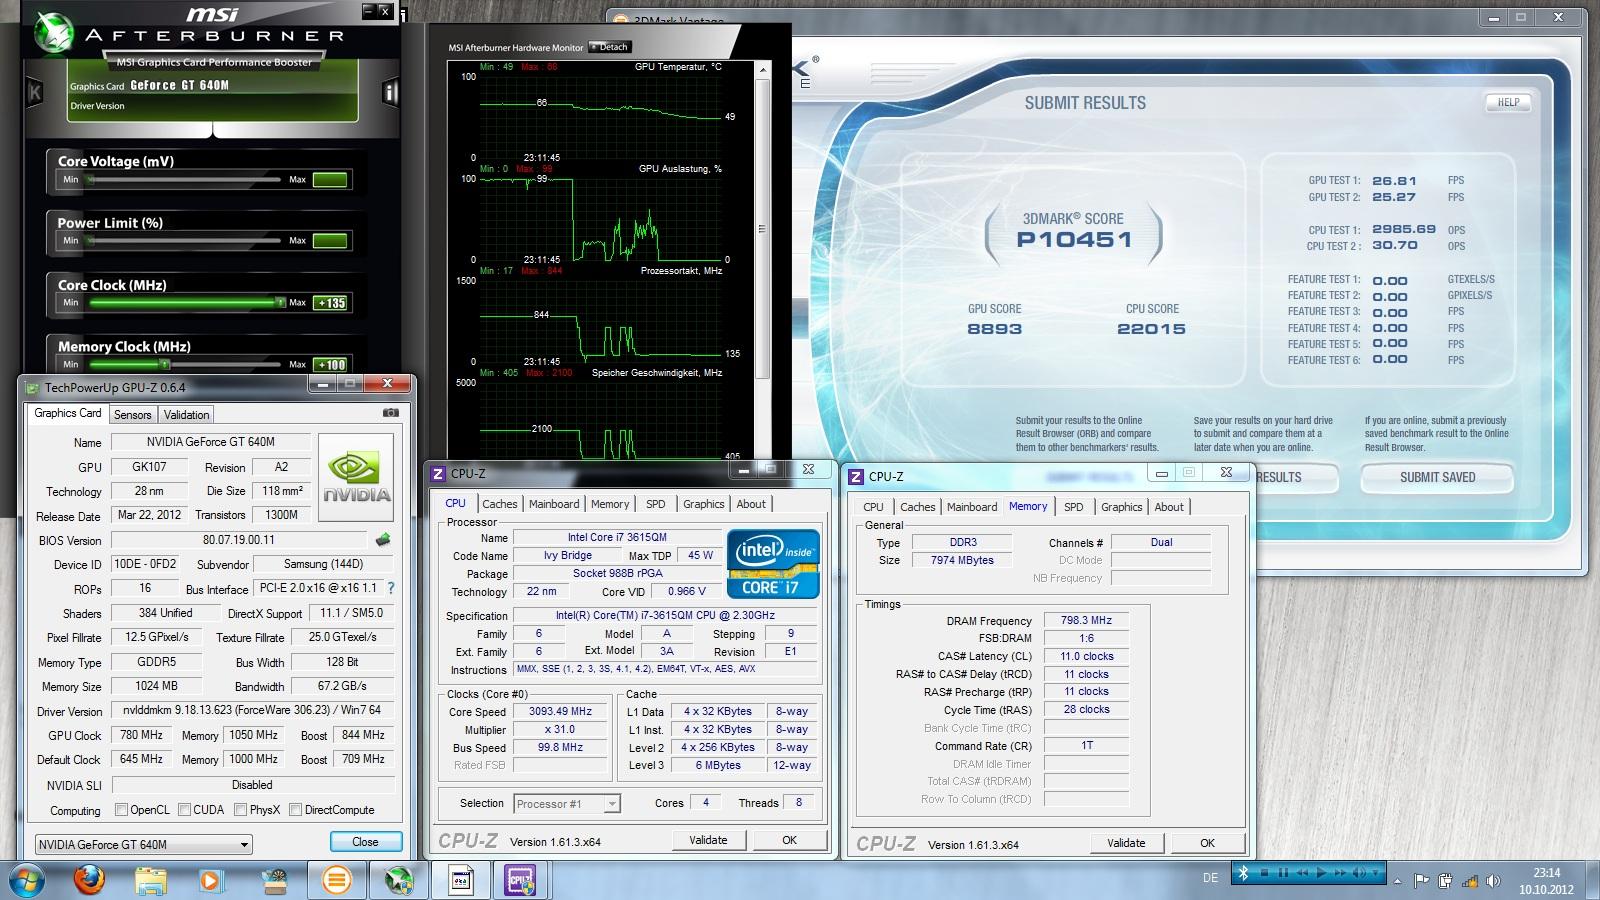Click the Core Voltage value field

pyautogui.click(x=330, y=180)
